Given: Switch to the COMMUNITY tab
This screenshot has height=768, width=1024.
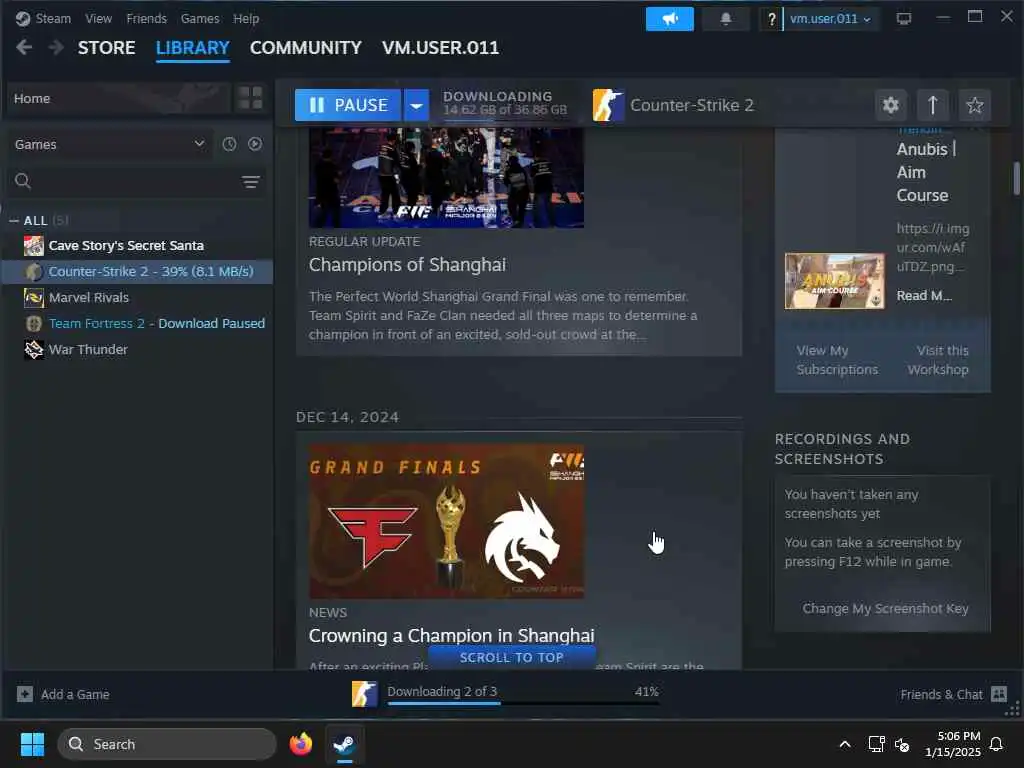Looking at the screenshot, I should (x=306, y=48).
